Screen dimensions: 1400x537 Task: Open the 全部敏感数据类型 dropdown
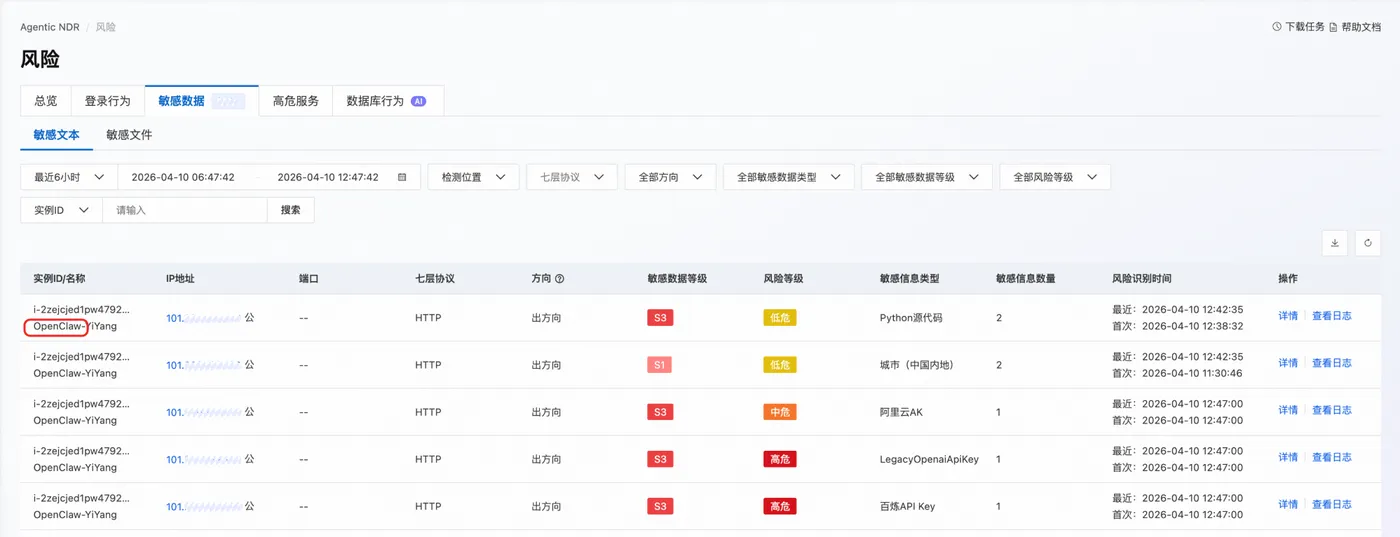tap(788, 177)
